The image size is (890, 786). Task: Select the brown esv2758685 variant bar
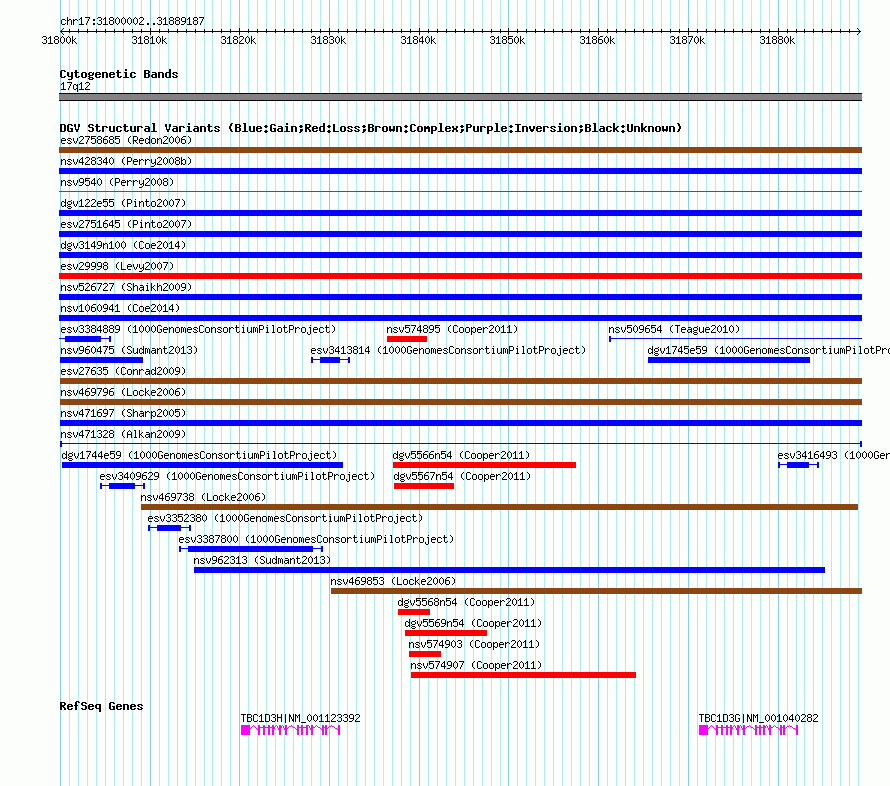click(460, 150)
